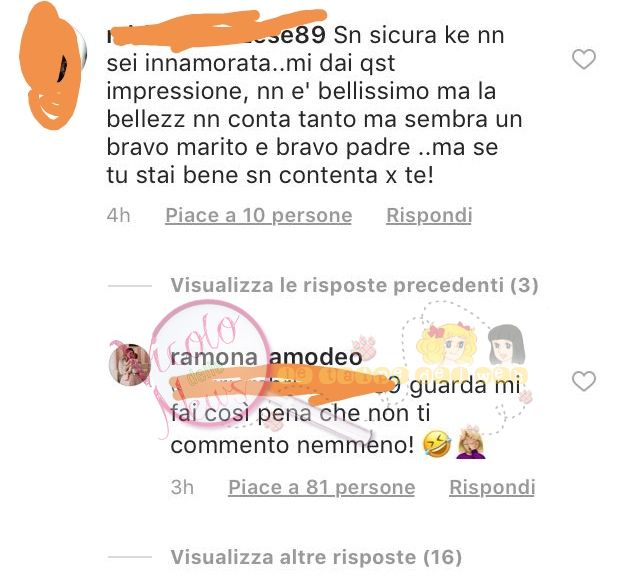This screenshot has width=640, height=577.
Task: Select the facepalm woman emoji in the reply
Action: [x=471, y=442]
